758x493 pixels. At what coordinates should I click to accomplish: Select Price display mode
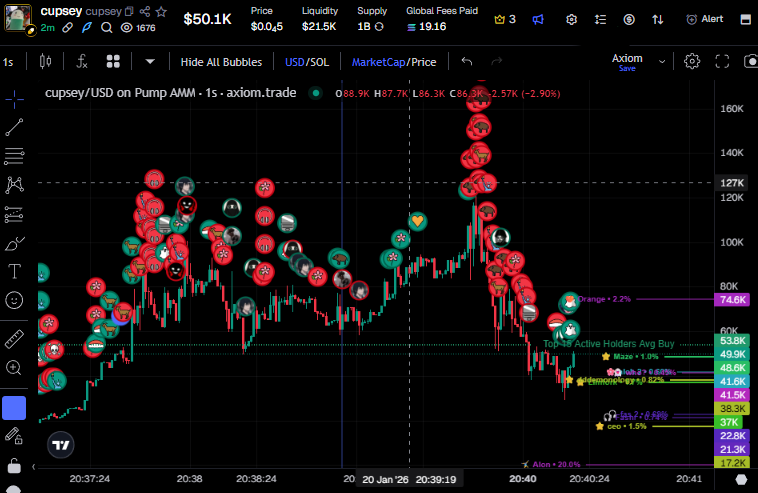pyautogui.click(x=424, y=62)
